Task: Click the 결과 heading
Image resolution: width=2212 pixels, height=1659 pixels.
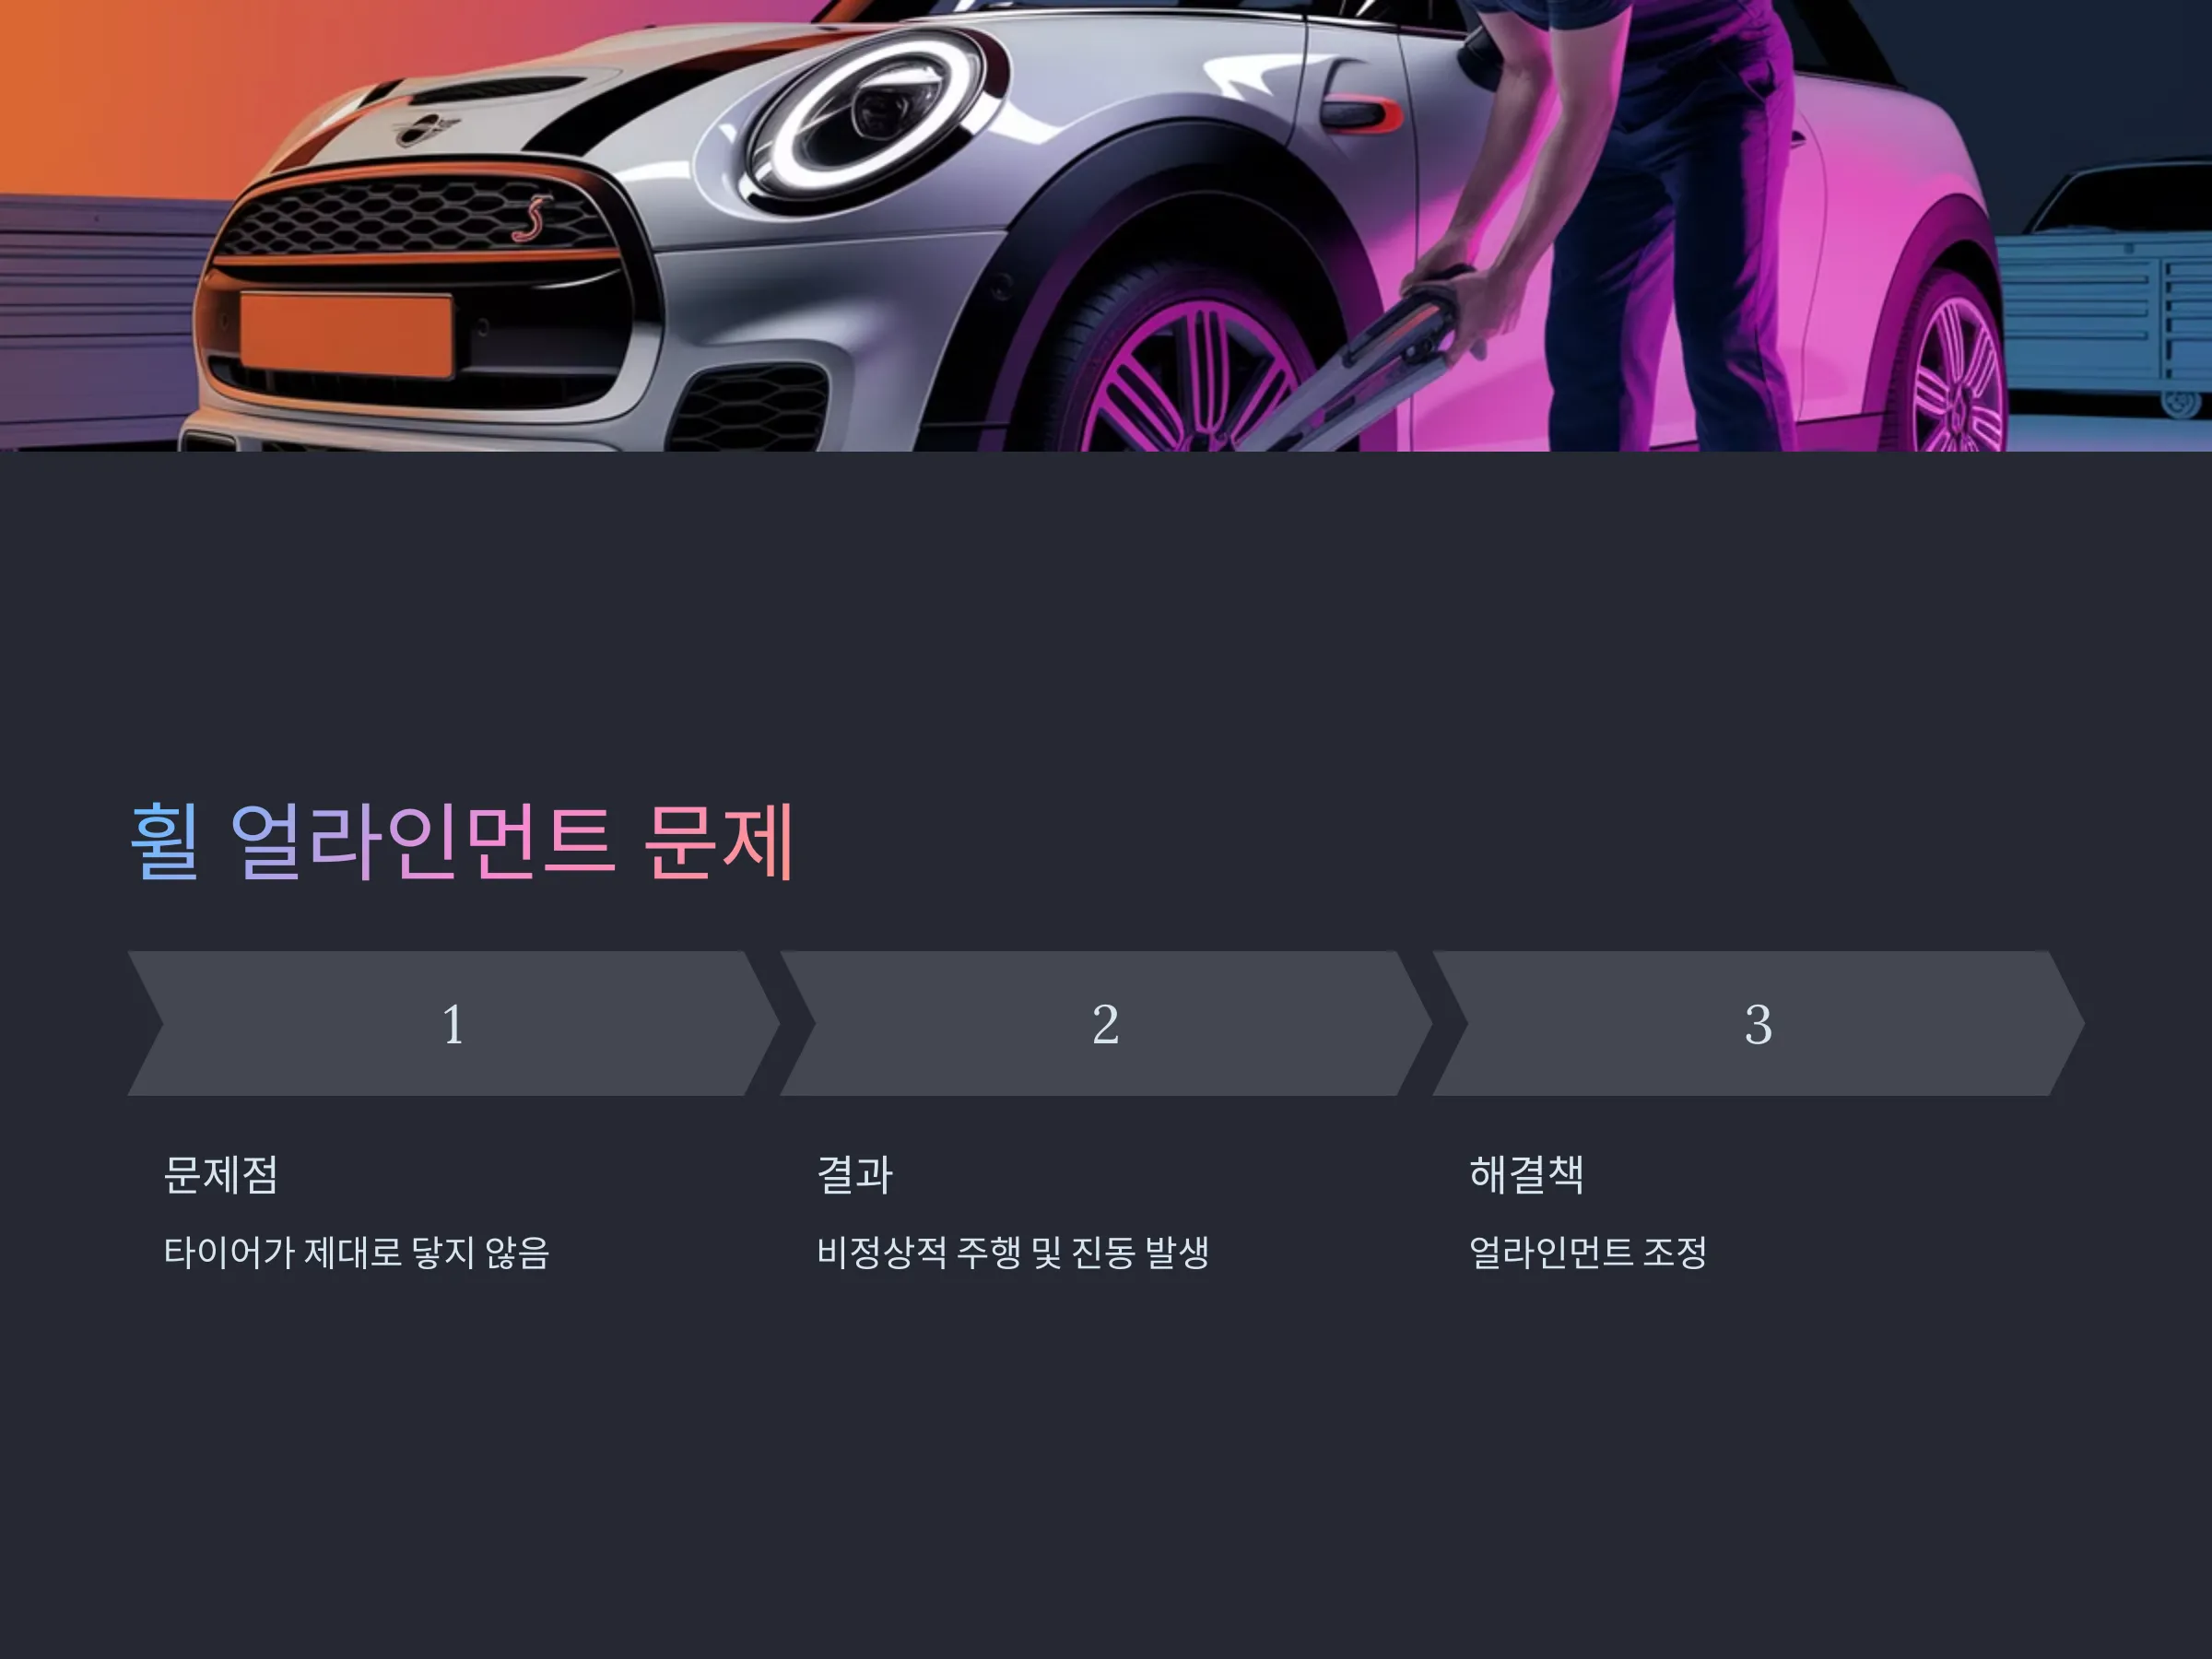Action: (x=854, y=1174)
